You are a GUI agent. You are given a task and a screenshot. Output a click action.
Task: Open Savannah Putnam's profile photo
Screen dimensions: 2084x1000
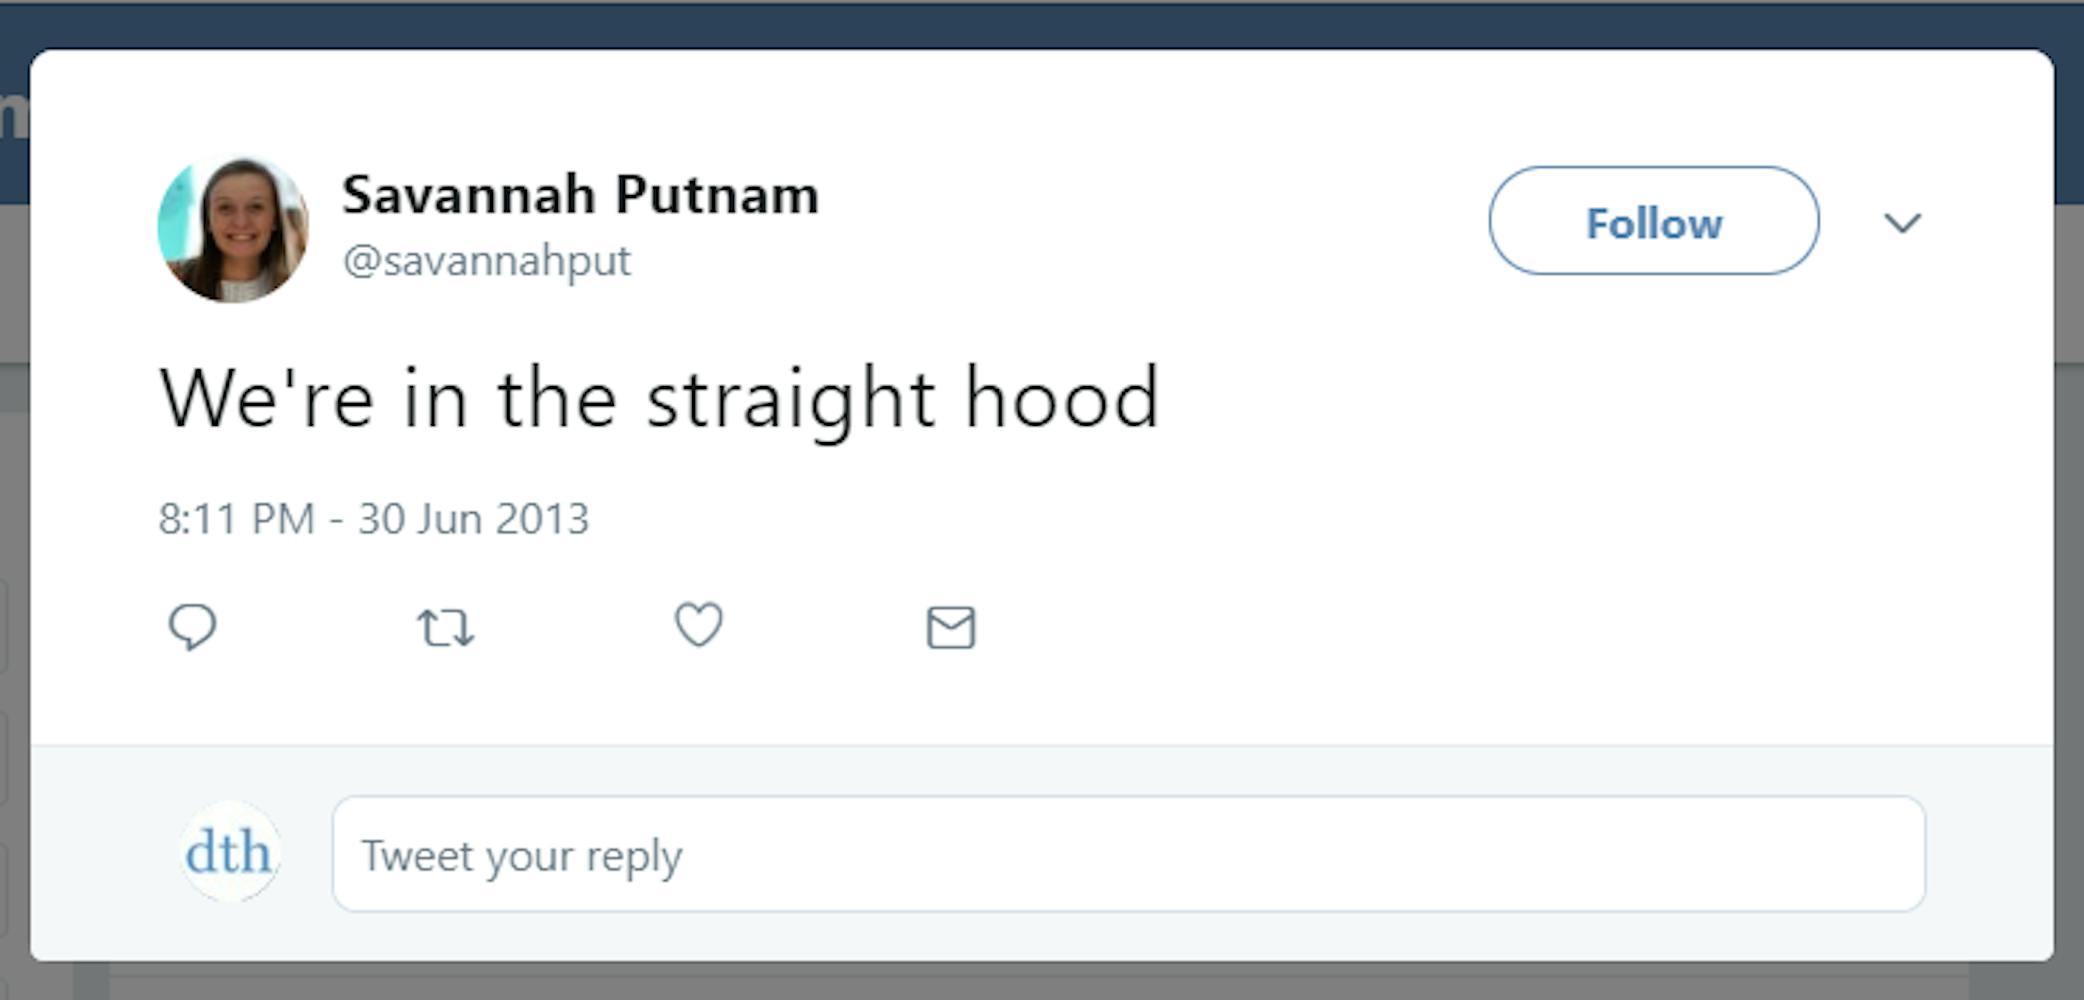click(x=233, y=228)
